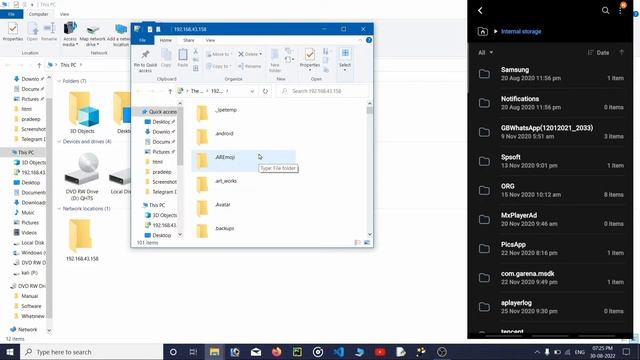
Task: Collapse Network locations (1) group
Action: pyautogui.click(x=59, y=209)
